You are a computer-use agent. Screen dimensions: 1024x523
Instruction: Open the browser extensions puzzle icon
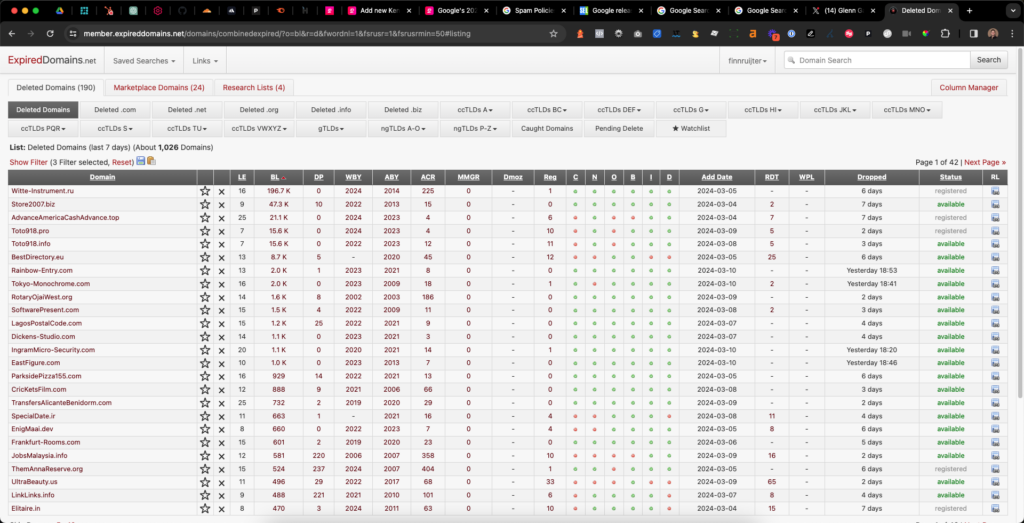tap(945, 34)
